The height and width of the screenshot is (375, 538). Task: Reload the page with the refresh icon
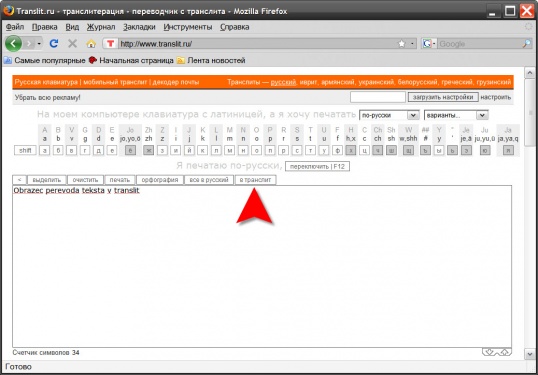pyautogui.click(x=54, y=44)
